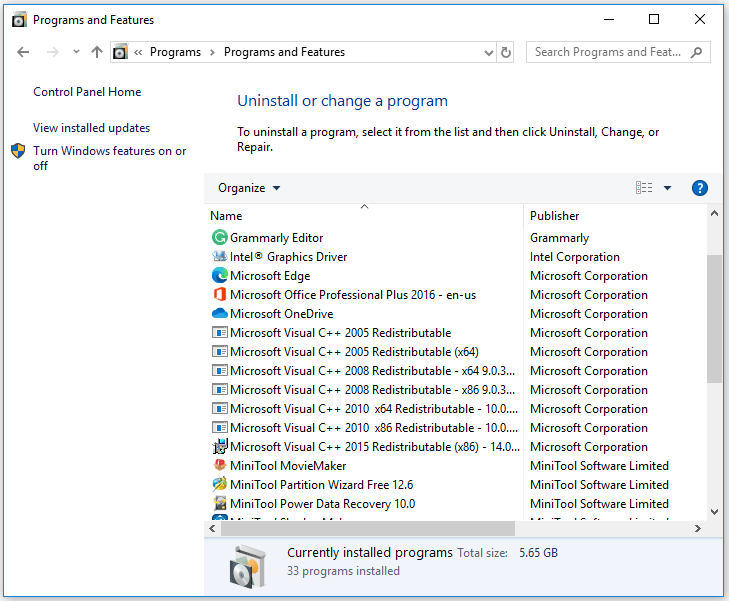Screen dimensions: 729x601
Task: Sort list by the Publisher column header
Action: (x=615, y=216)
